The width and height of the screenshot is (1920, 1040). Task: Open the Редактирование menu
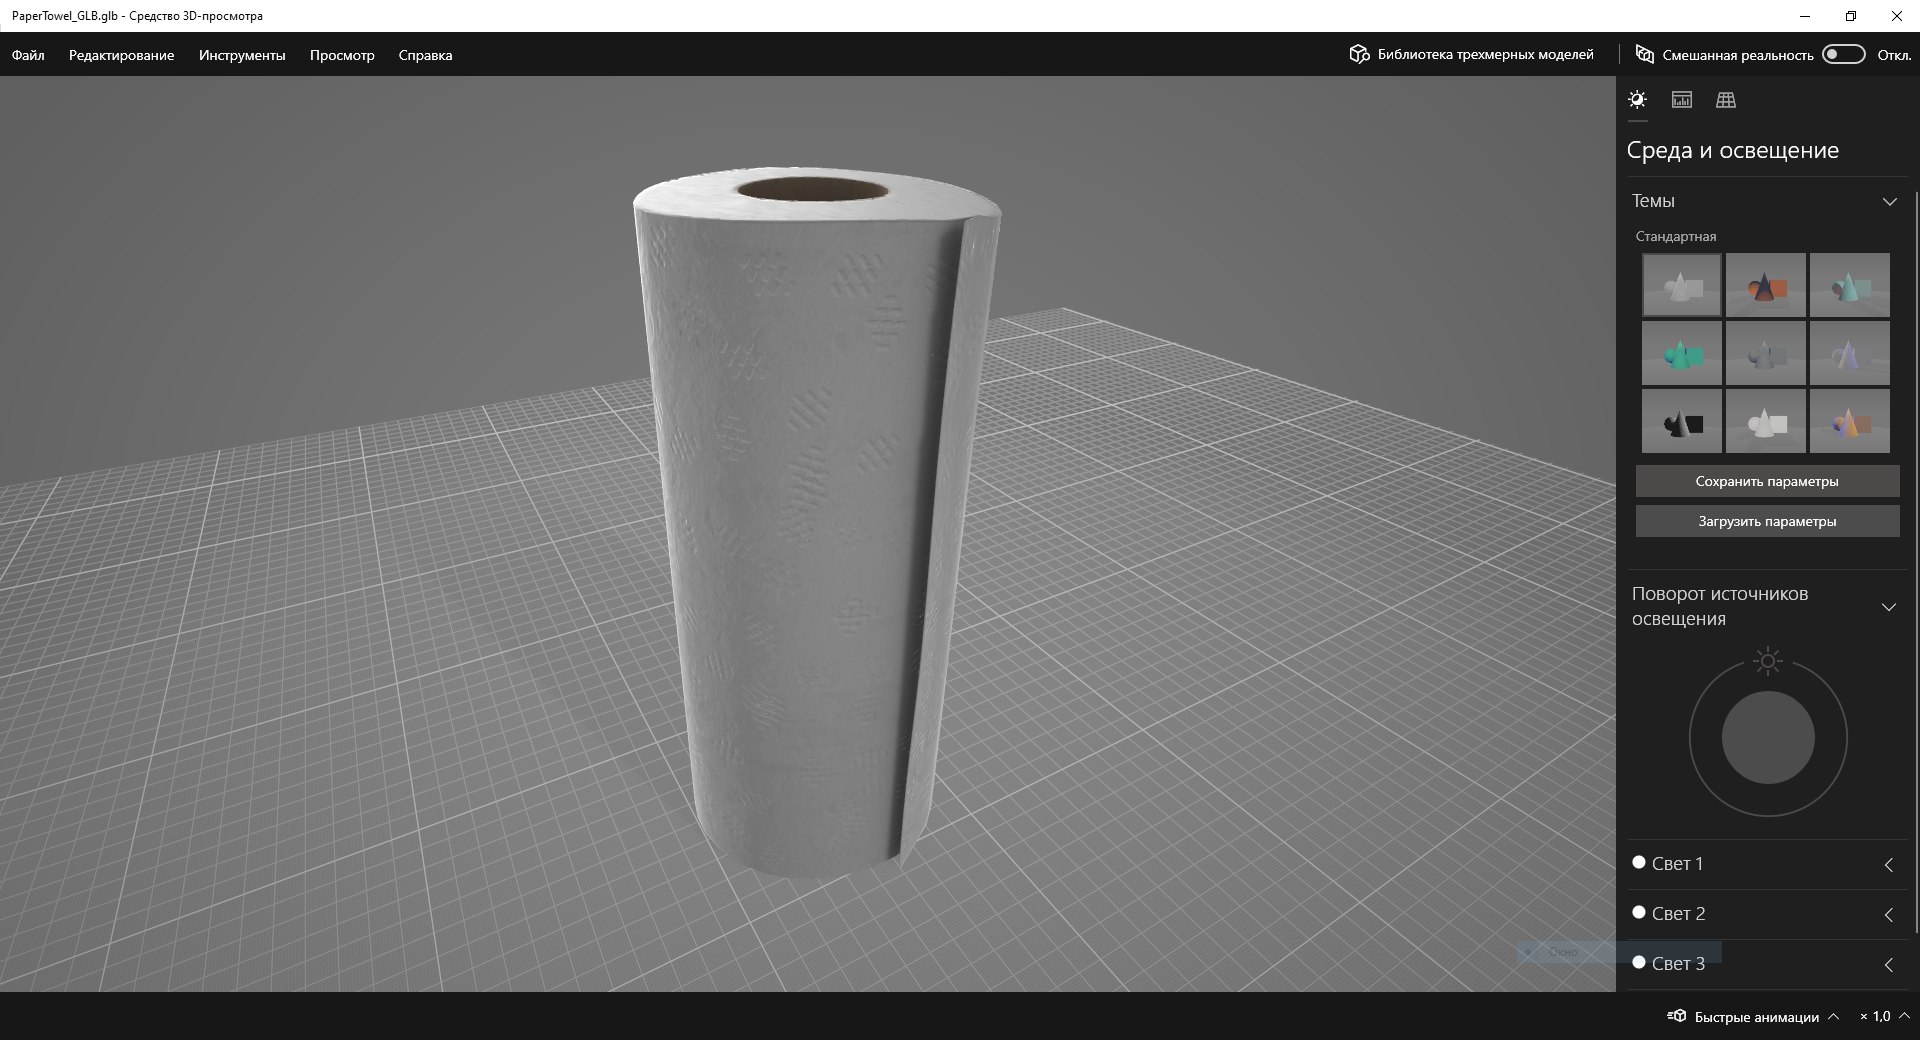click(121, 55)
